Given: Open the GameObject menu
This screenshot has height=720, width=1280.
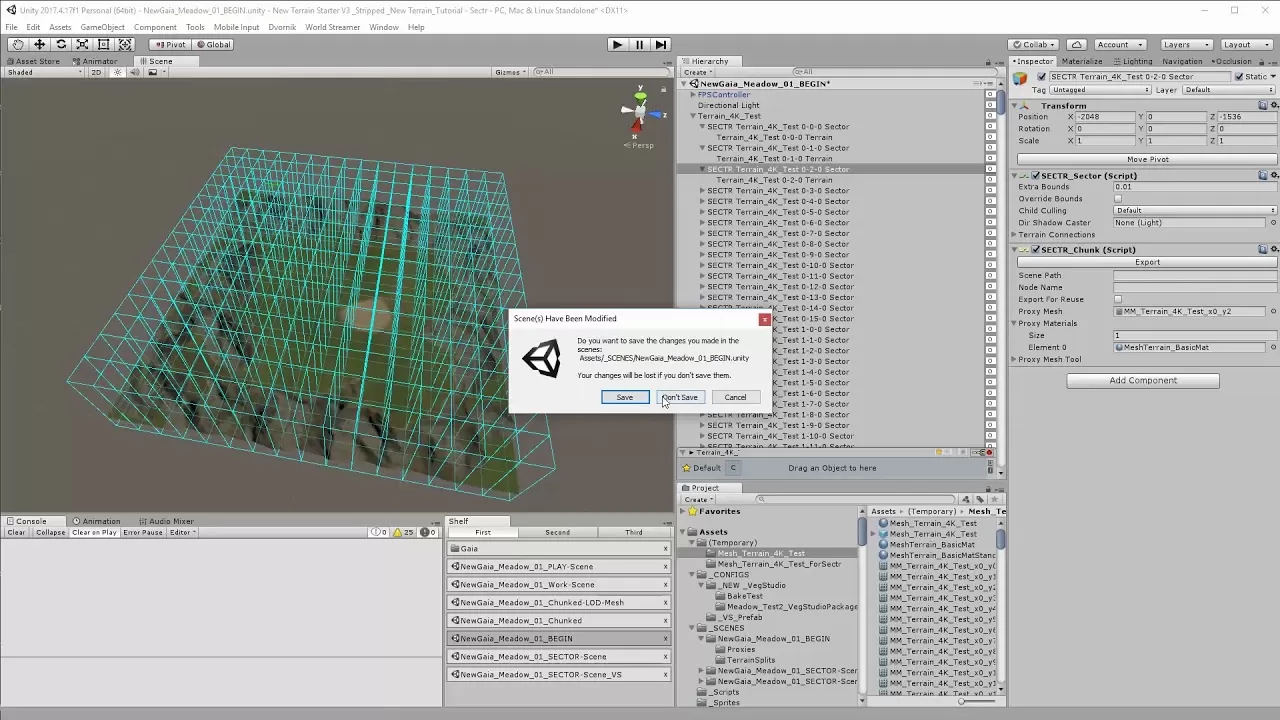Looking at the screenshot, I should pyautogui.click(x=102, y=27).
